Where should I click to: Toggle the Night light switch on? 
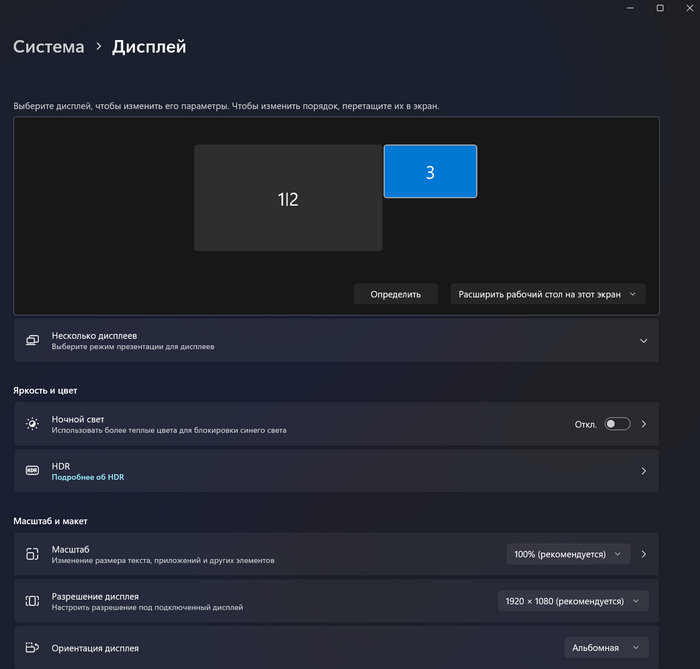[x=617, y=424]
